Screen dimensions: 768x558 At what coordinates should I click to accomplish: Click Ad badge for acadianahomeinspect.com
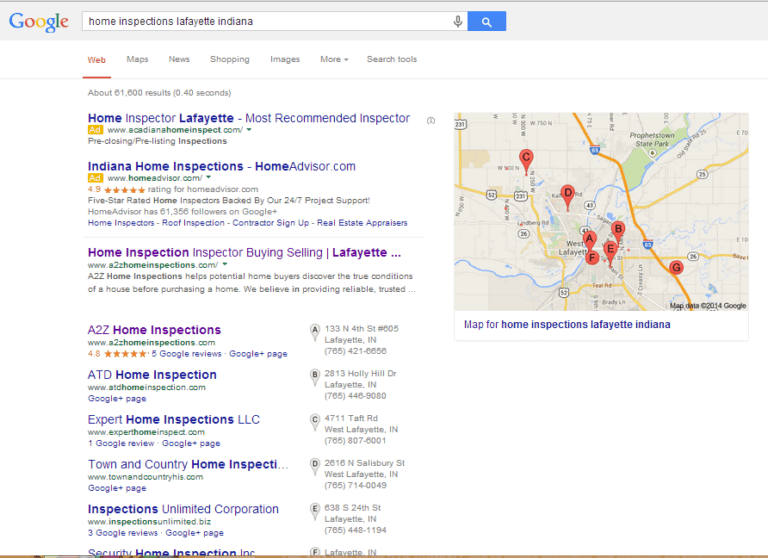(95, 130)
